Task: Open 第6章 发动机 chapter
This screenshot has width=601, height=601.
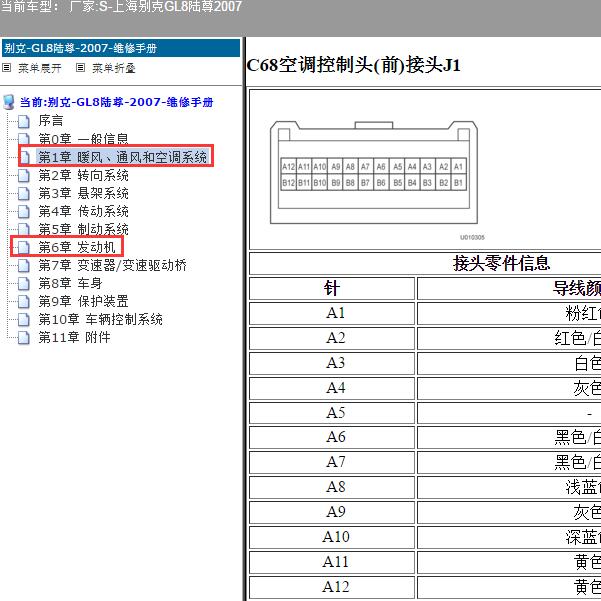Action: tap(77, 247)
